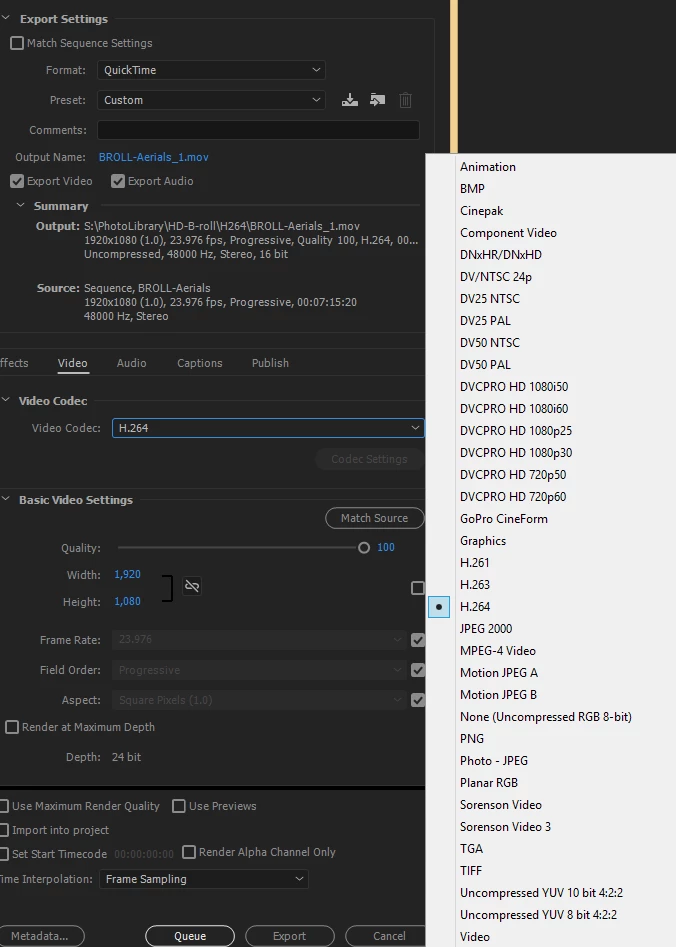Select DVCPRO HD 1080p30 codec
The height and width of the screenshot is (947, 676).
click(516, 453)
